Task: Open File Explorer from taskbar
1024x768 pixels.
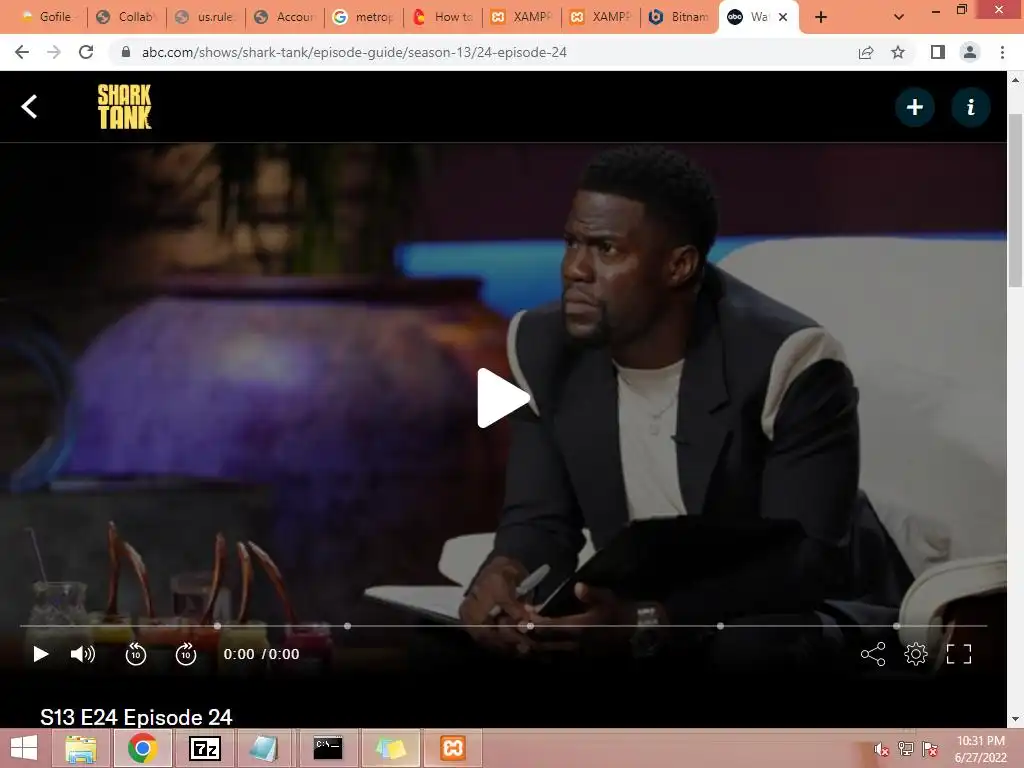Action: (x=81, y=748)
